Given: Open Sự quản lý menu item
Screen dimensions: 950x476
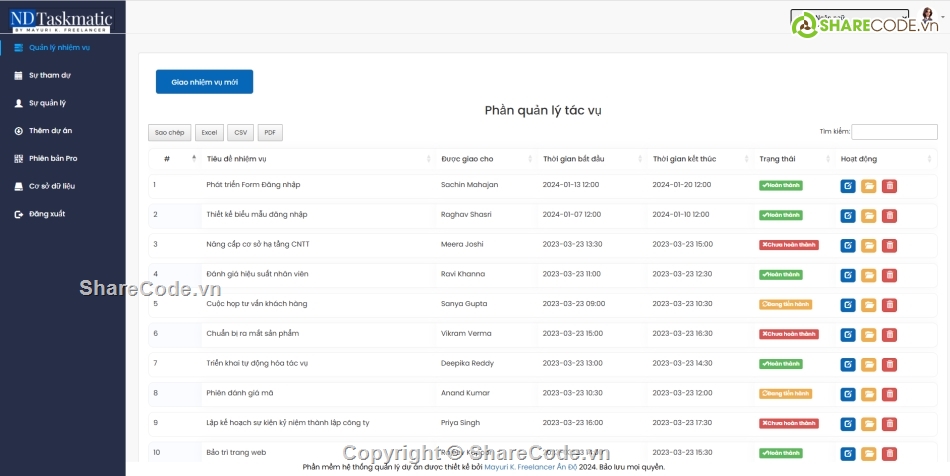Looking at the screenshot, I should tap(47, 103).
